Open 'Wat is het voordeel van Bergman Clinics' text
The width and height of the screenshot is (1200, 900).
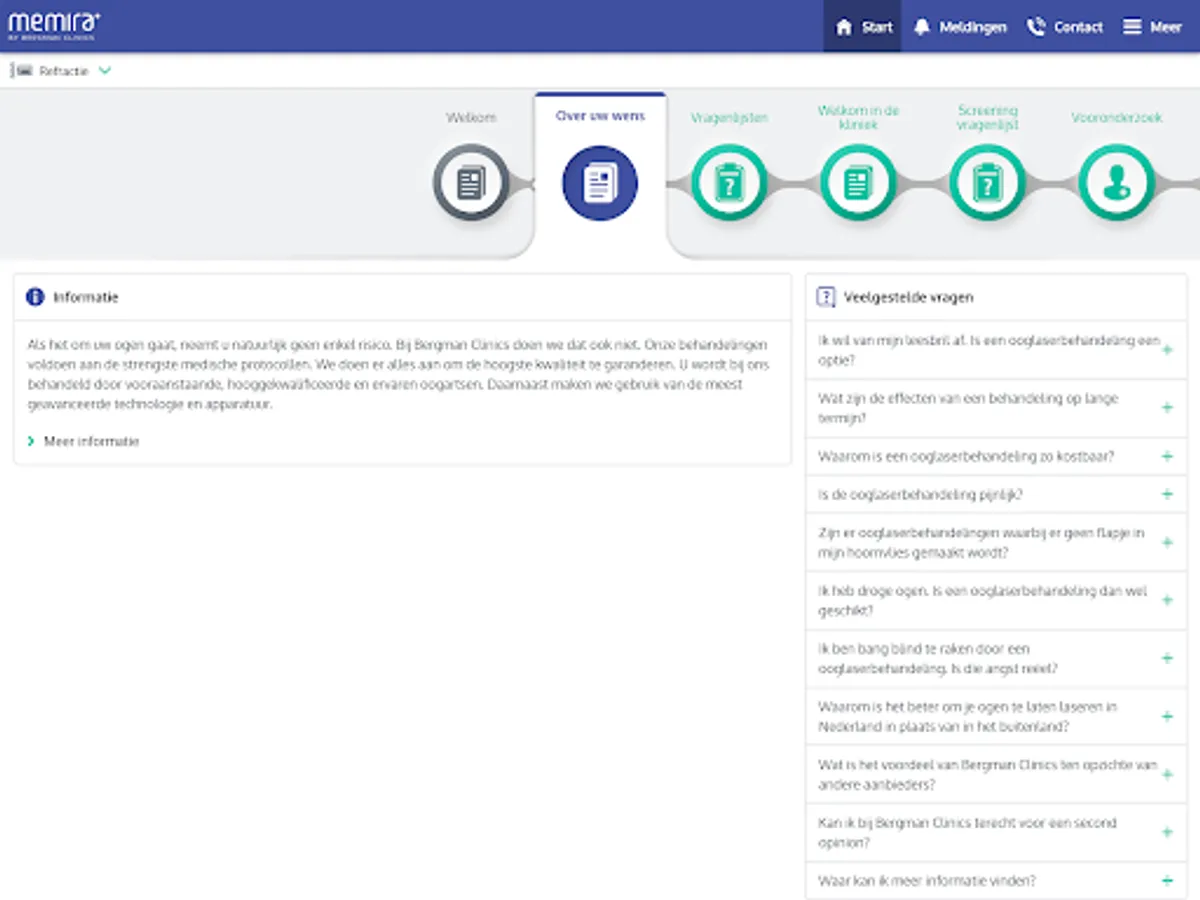coord(987,775)
